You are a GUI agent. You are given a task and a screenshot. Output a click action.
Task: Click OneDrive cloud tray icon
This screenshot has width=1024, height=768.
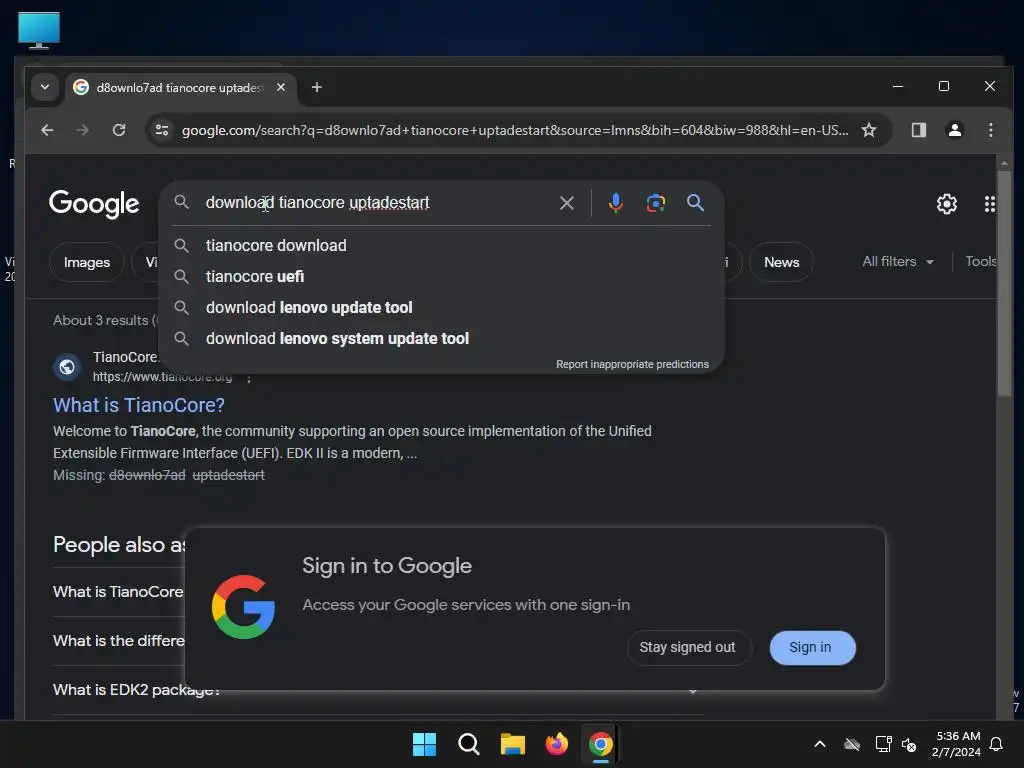852,744
